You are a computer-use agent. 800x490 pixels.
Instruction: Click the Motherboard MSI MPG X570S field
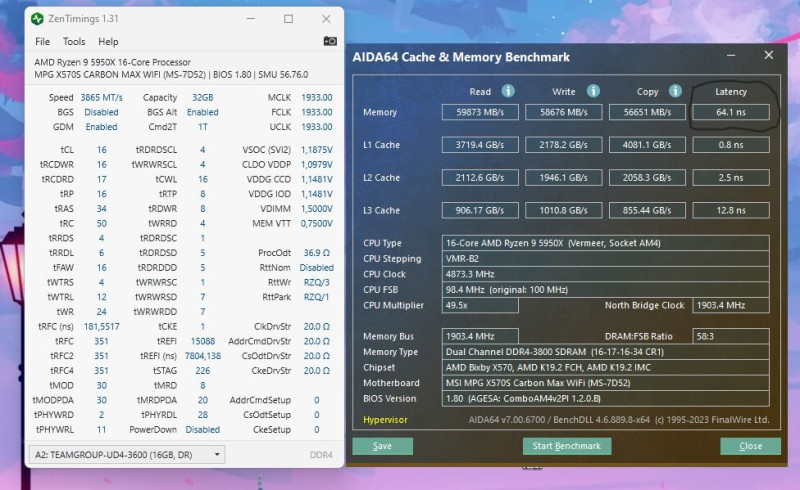click(606, 383)
